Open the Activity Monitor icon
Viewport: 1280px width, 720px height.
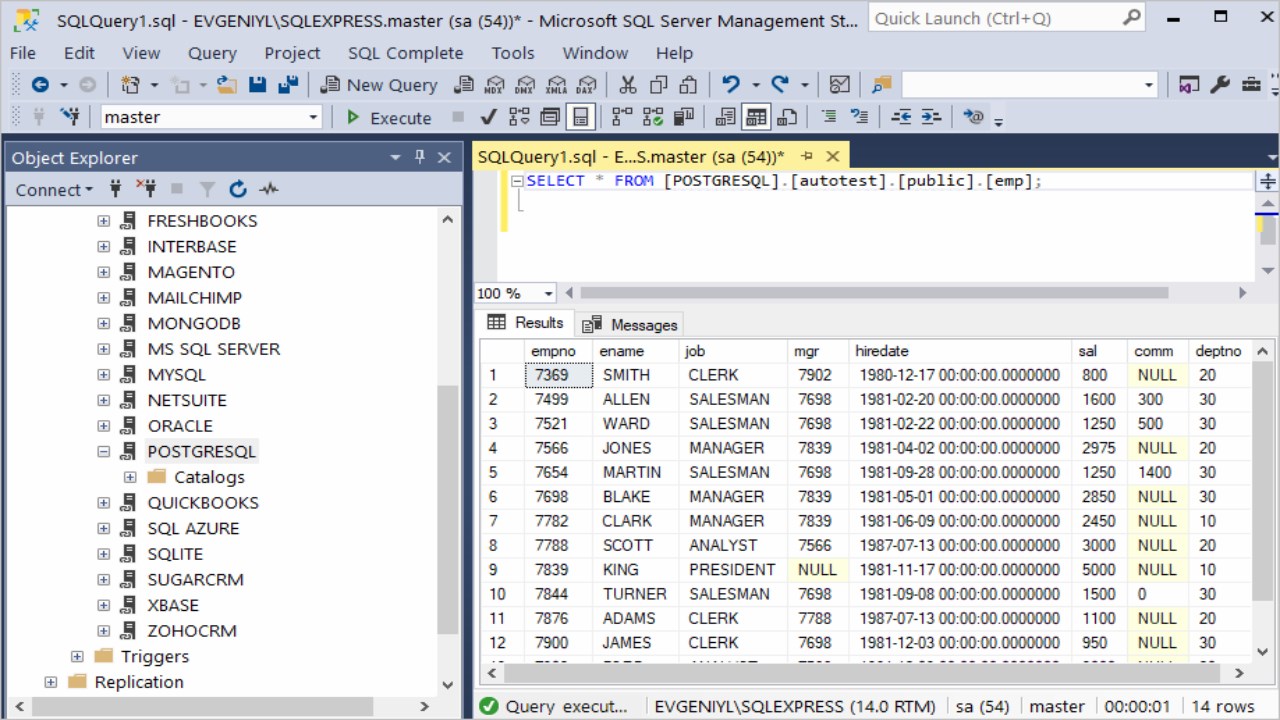click(x=840, y=85)
